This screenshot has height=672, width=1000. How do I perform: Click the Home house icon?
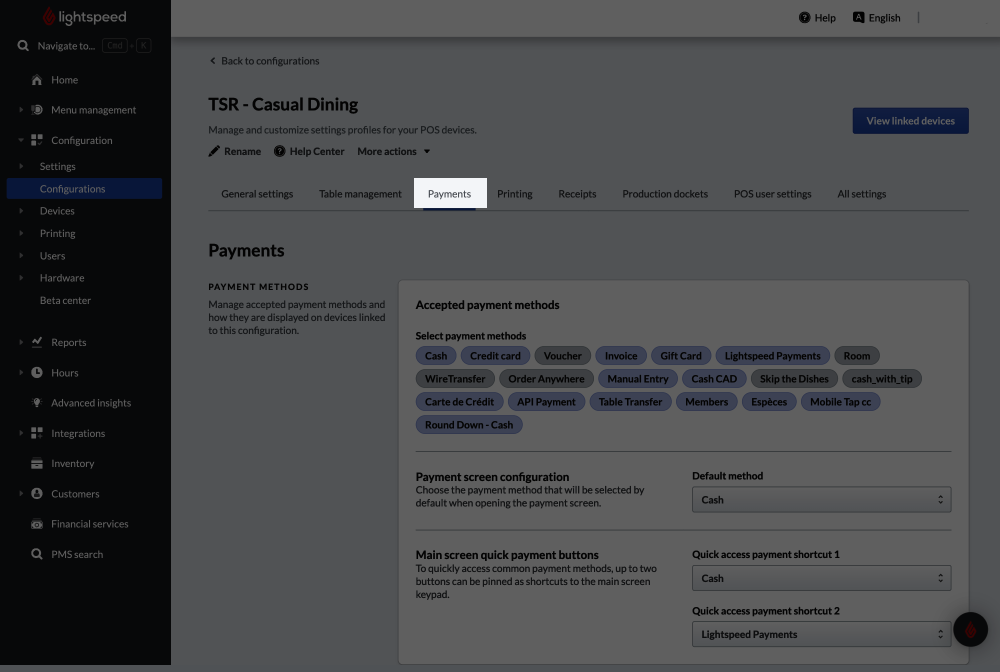[37, 80]
